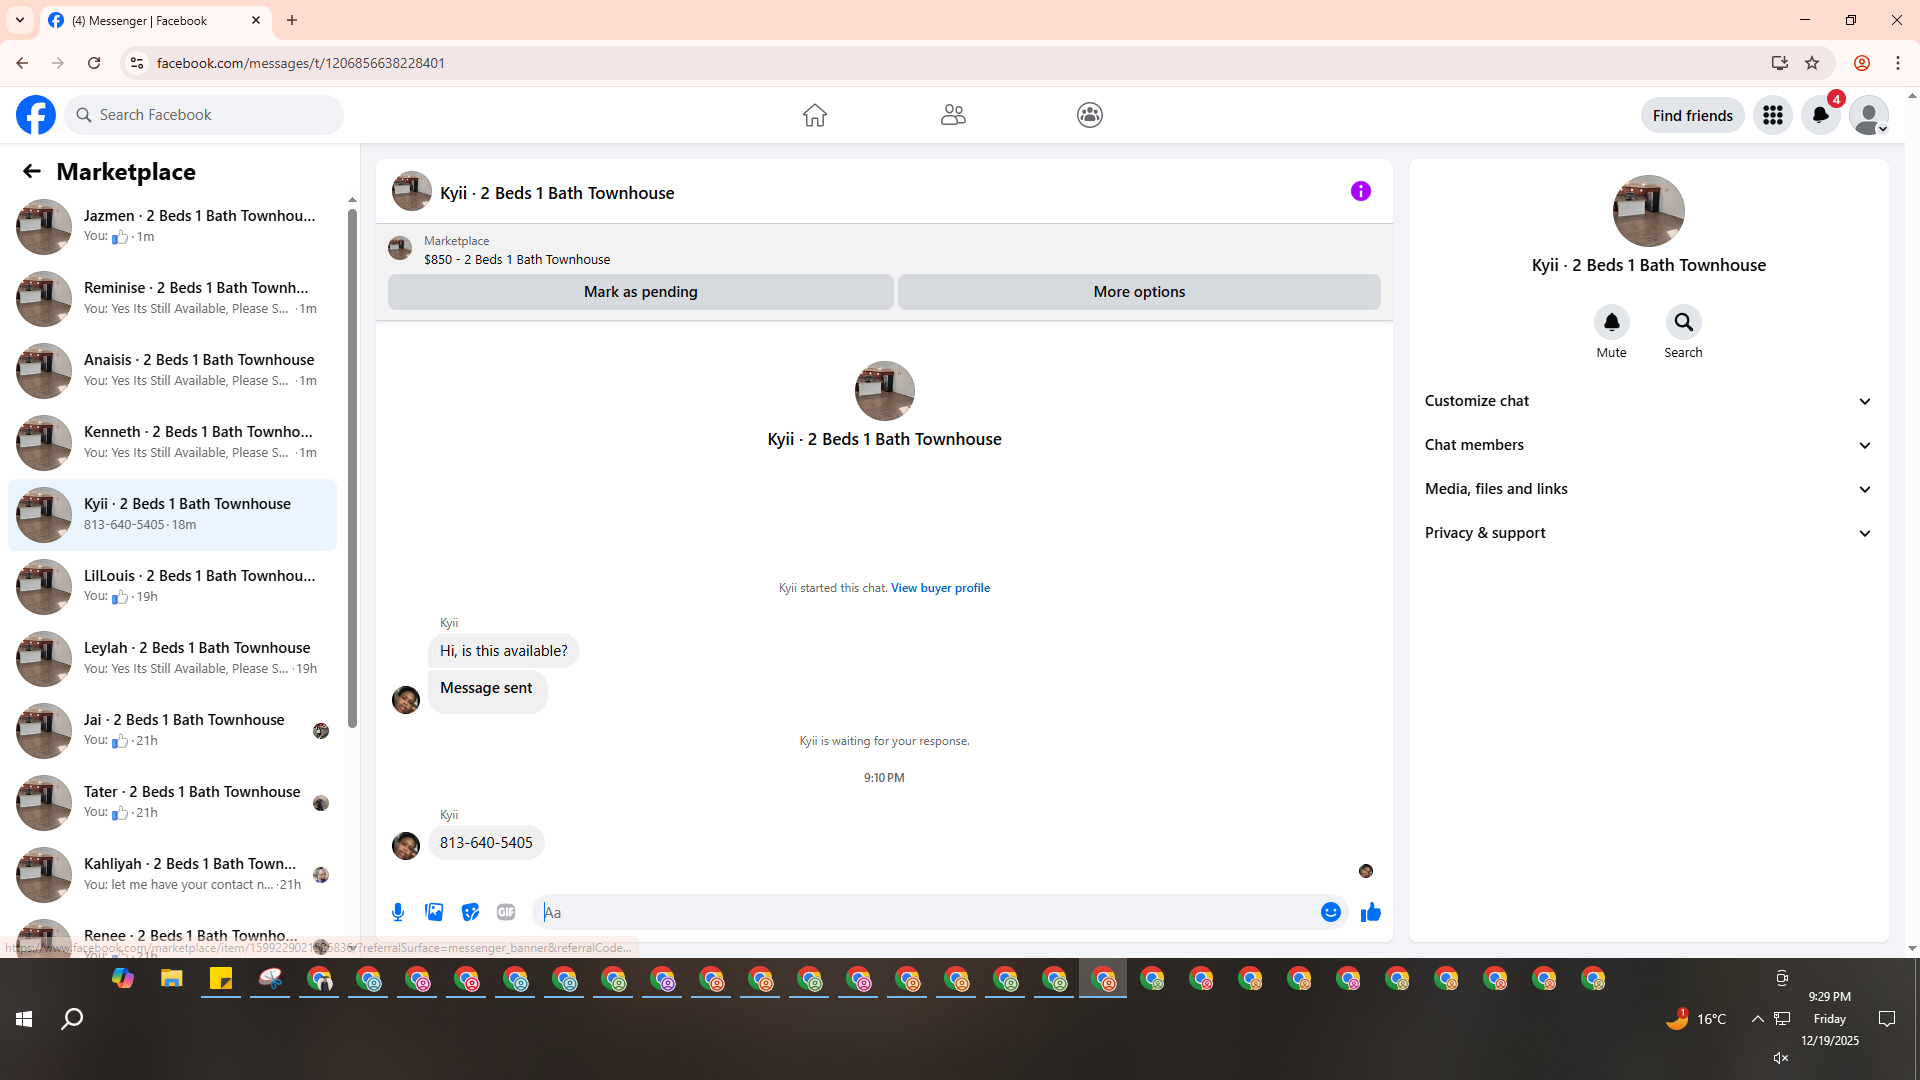1920x1080 pixels.
Task: Expand the Chat members section
Action: click(x=1647, y=445)
